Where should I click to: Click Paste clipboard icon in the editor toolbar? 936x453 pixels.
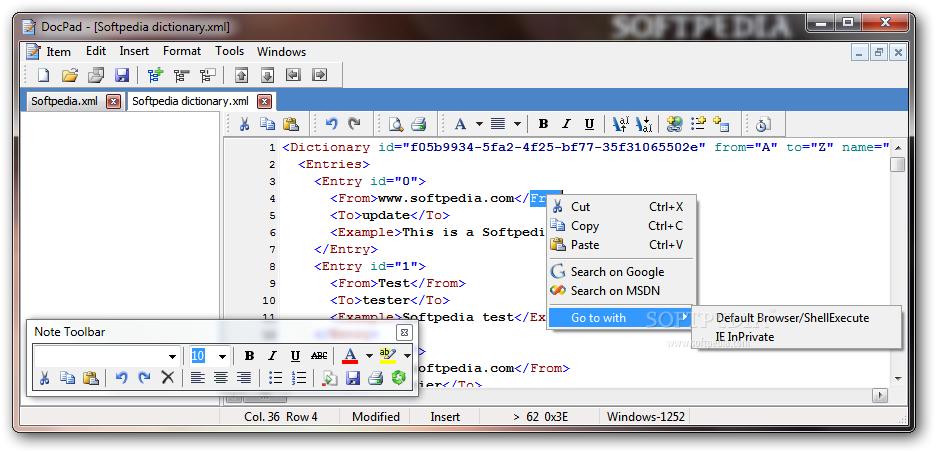click(291, 124)
